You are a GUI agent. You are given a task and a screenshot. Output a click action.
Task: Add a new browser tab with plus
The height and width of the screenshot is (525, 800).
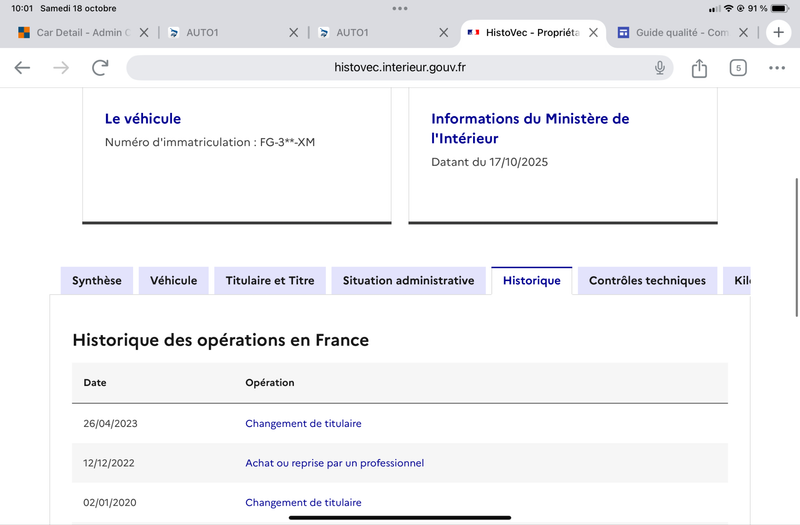(x=779, y=32)
